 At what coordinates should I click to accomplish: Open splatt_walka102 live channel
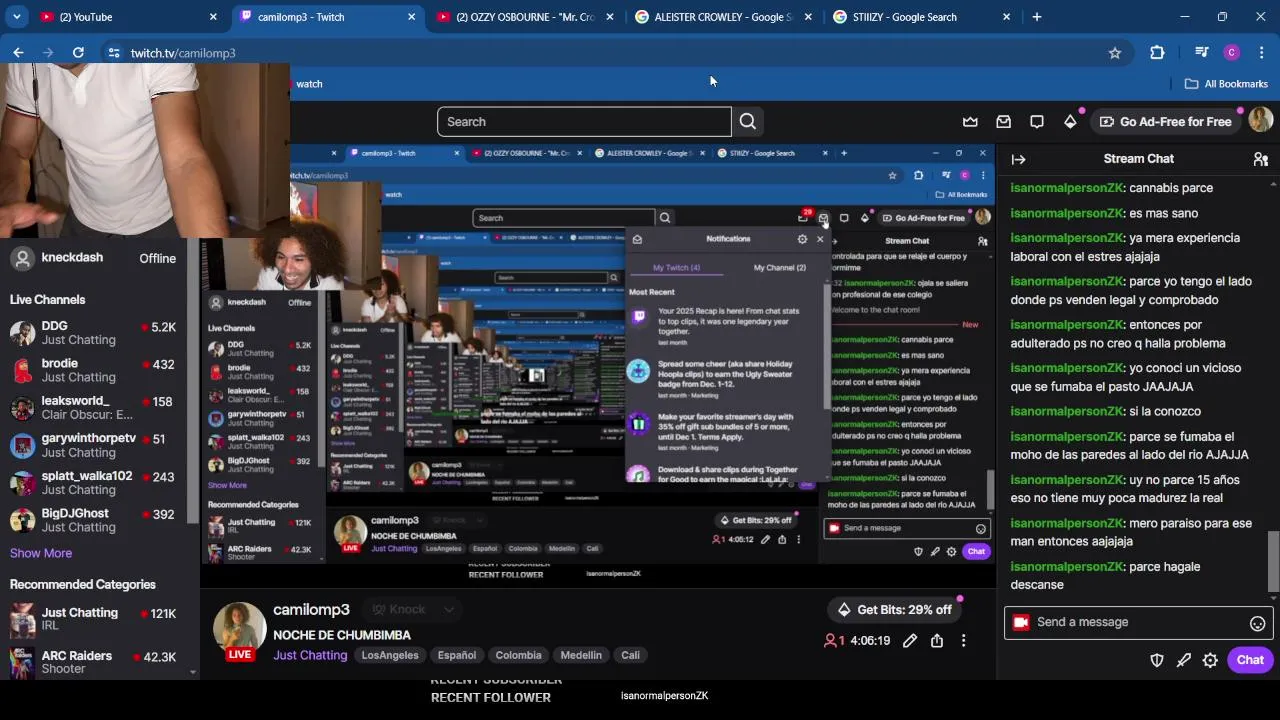pyautogui.click(x=93, y=482)
